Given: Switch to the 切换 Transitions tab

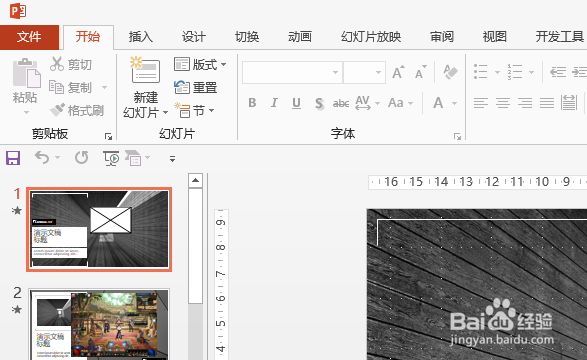Looking at the screenshot, I should point(247,37).
